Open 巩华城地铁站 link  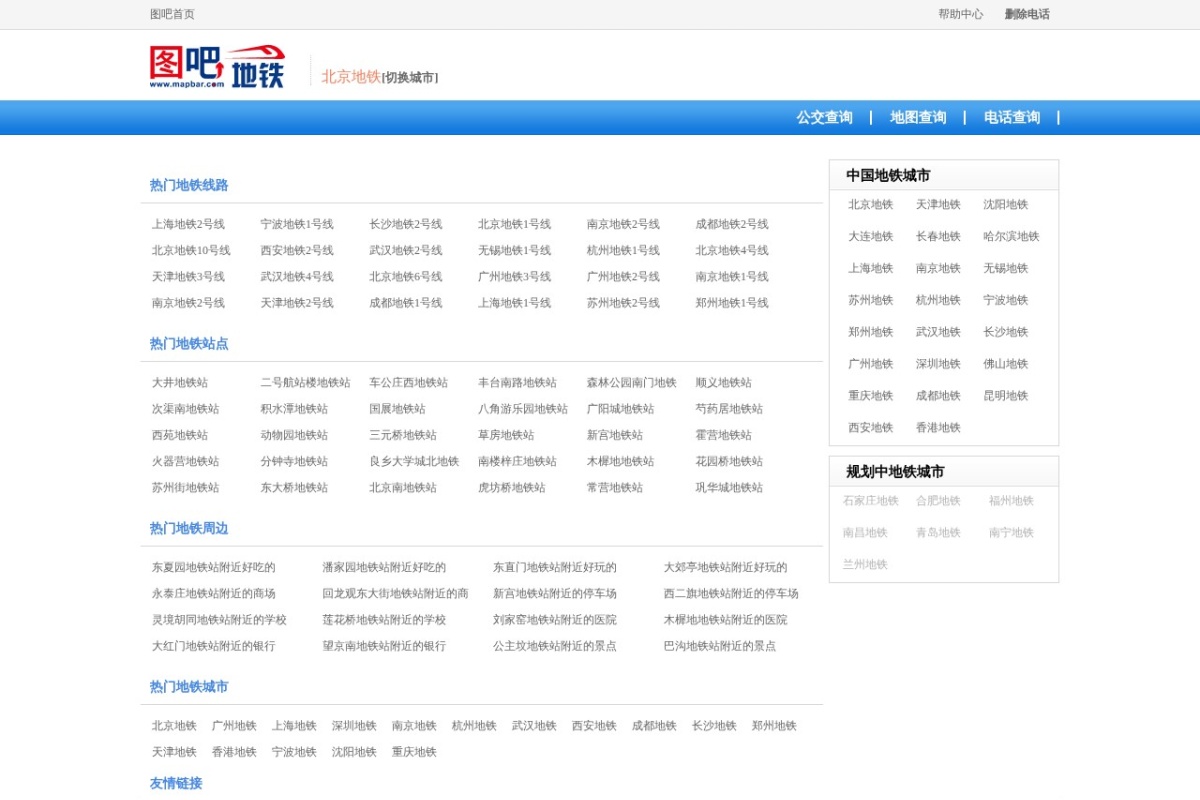(729, 487)
